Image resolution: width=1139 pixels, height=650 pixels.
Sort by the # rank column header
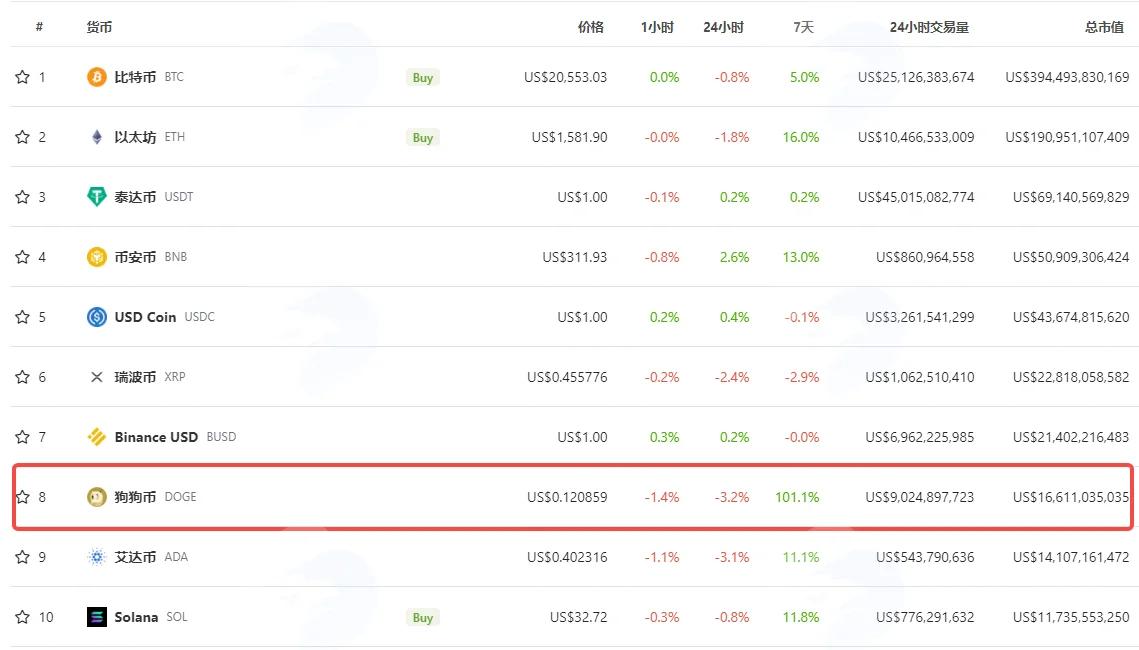[x=39, y=27]
